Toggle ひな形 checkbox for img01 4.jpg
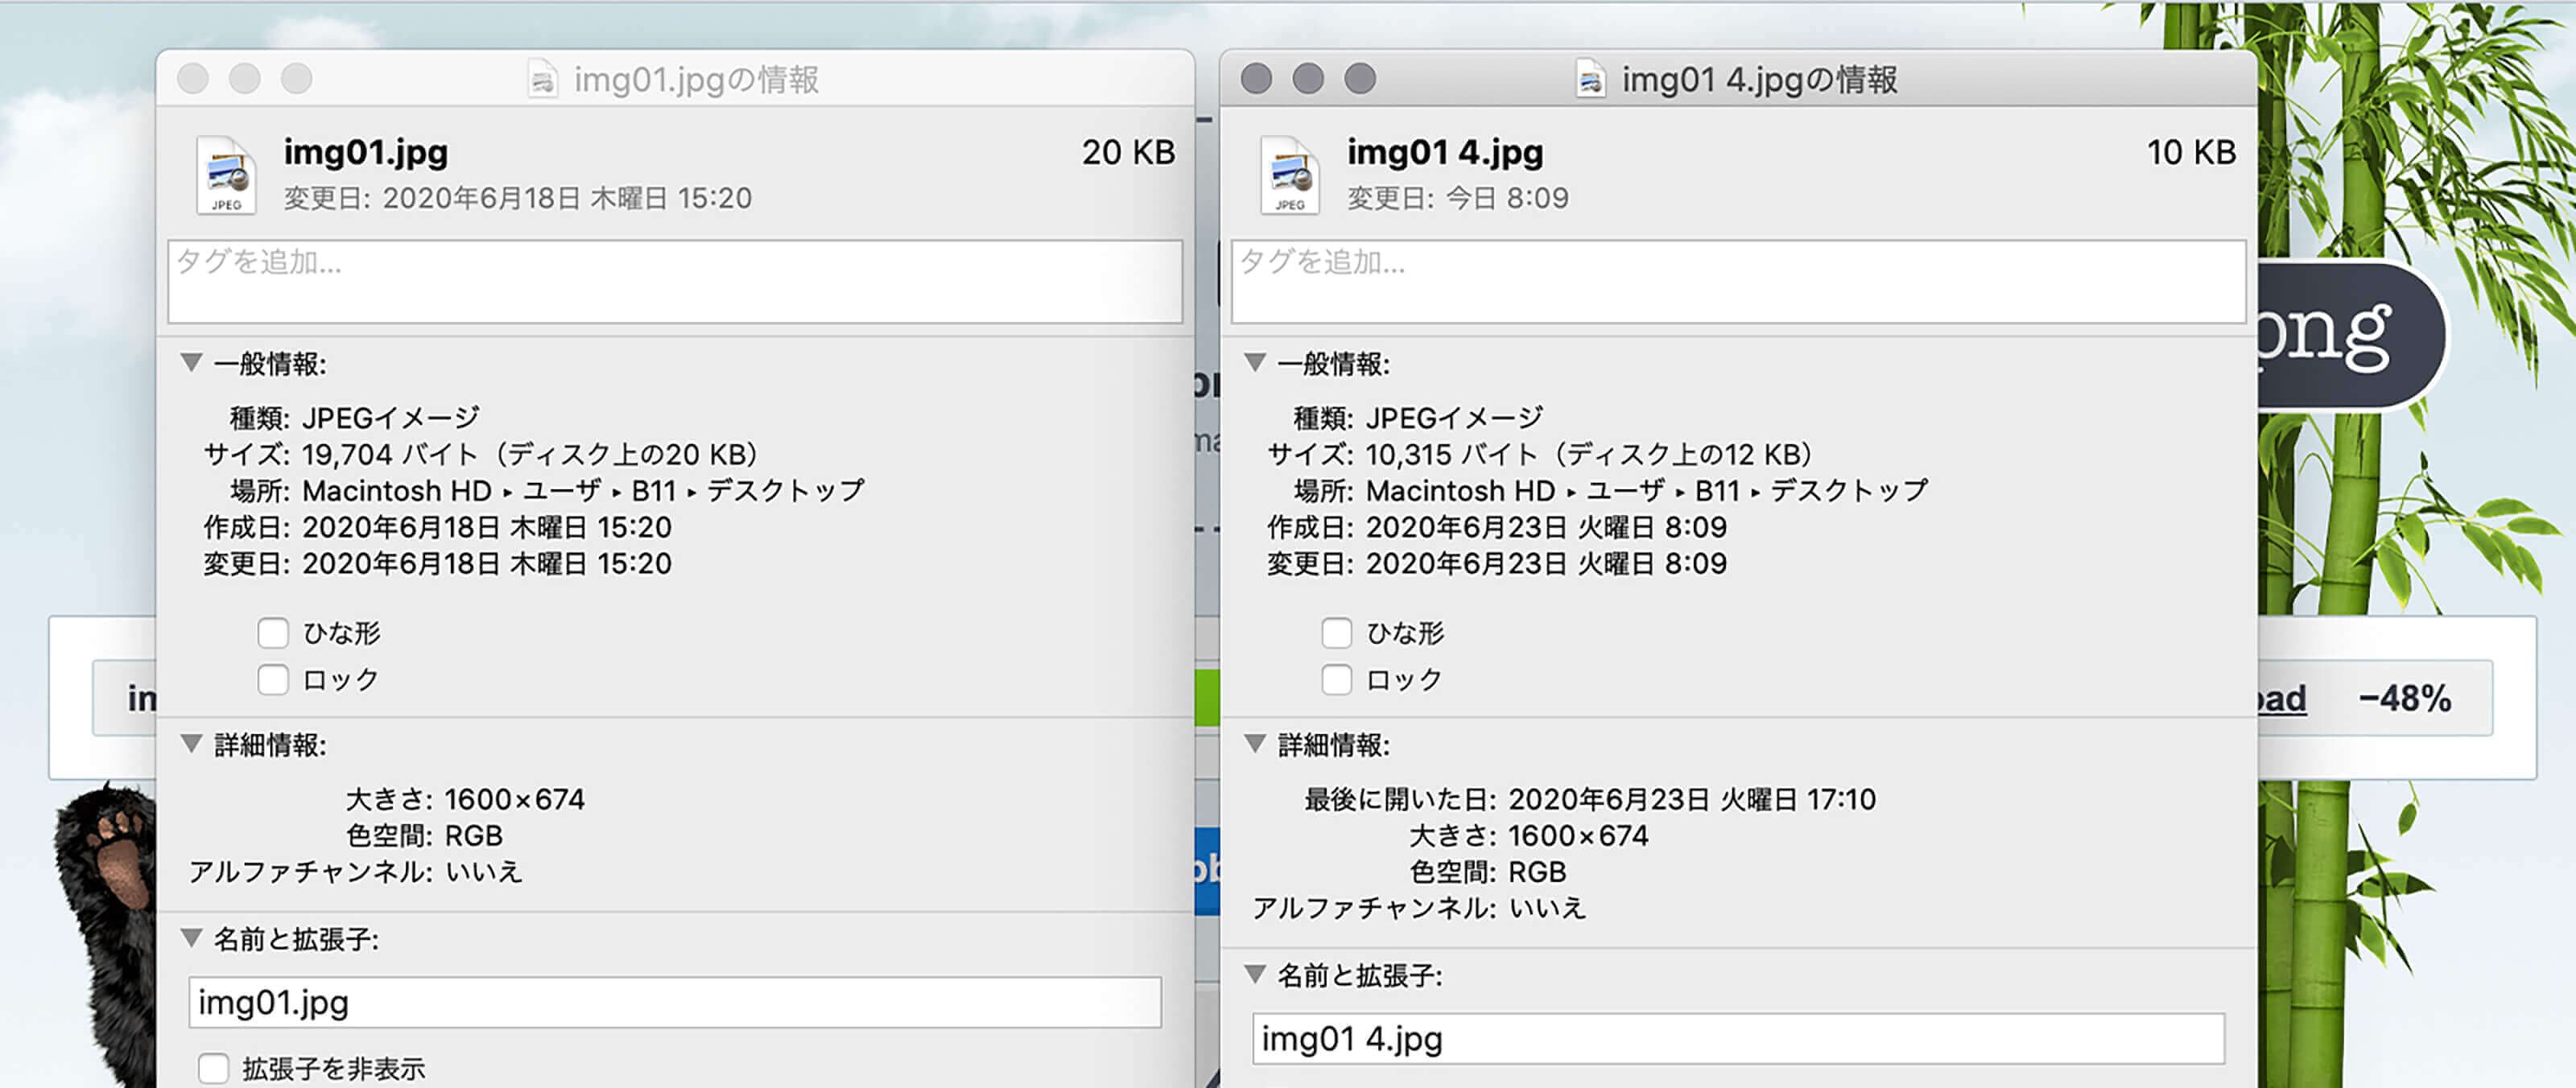This screenshot has height=1088, width=2576. (x=1336, y=633)
